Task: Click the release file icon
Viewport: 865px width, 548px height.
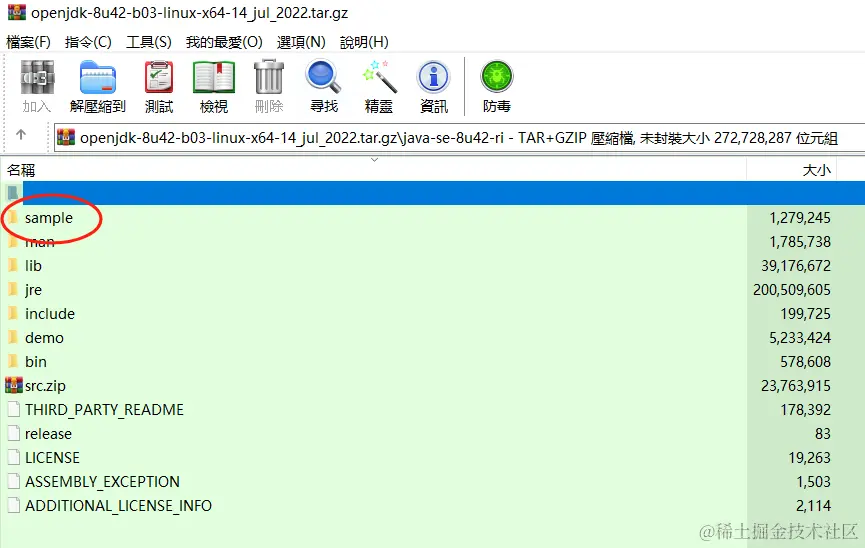Action: (14, 433)
